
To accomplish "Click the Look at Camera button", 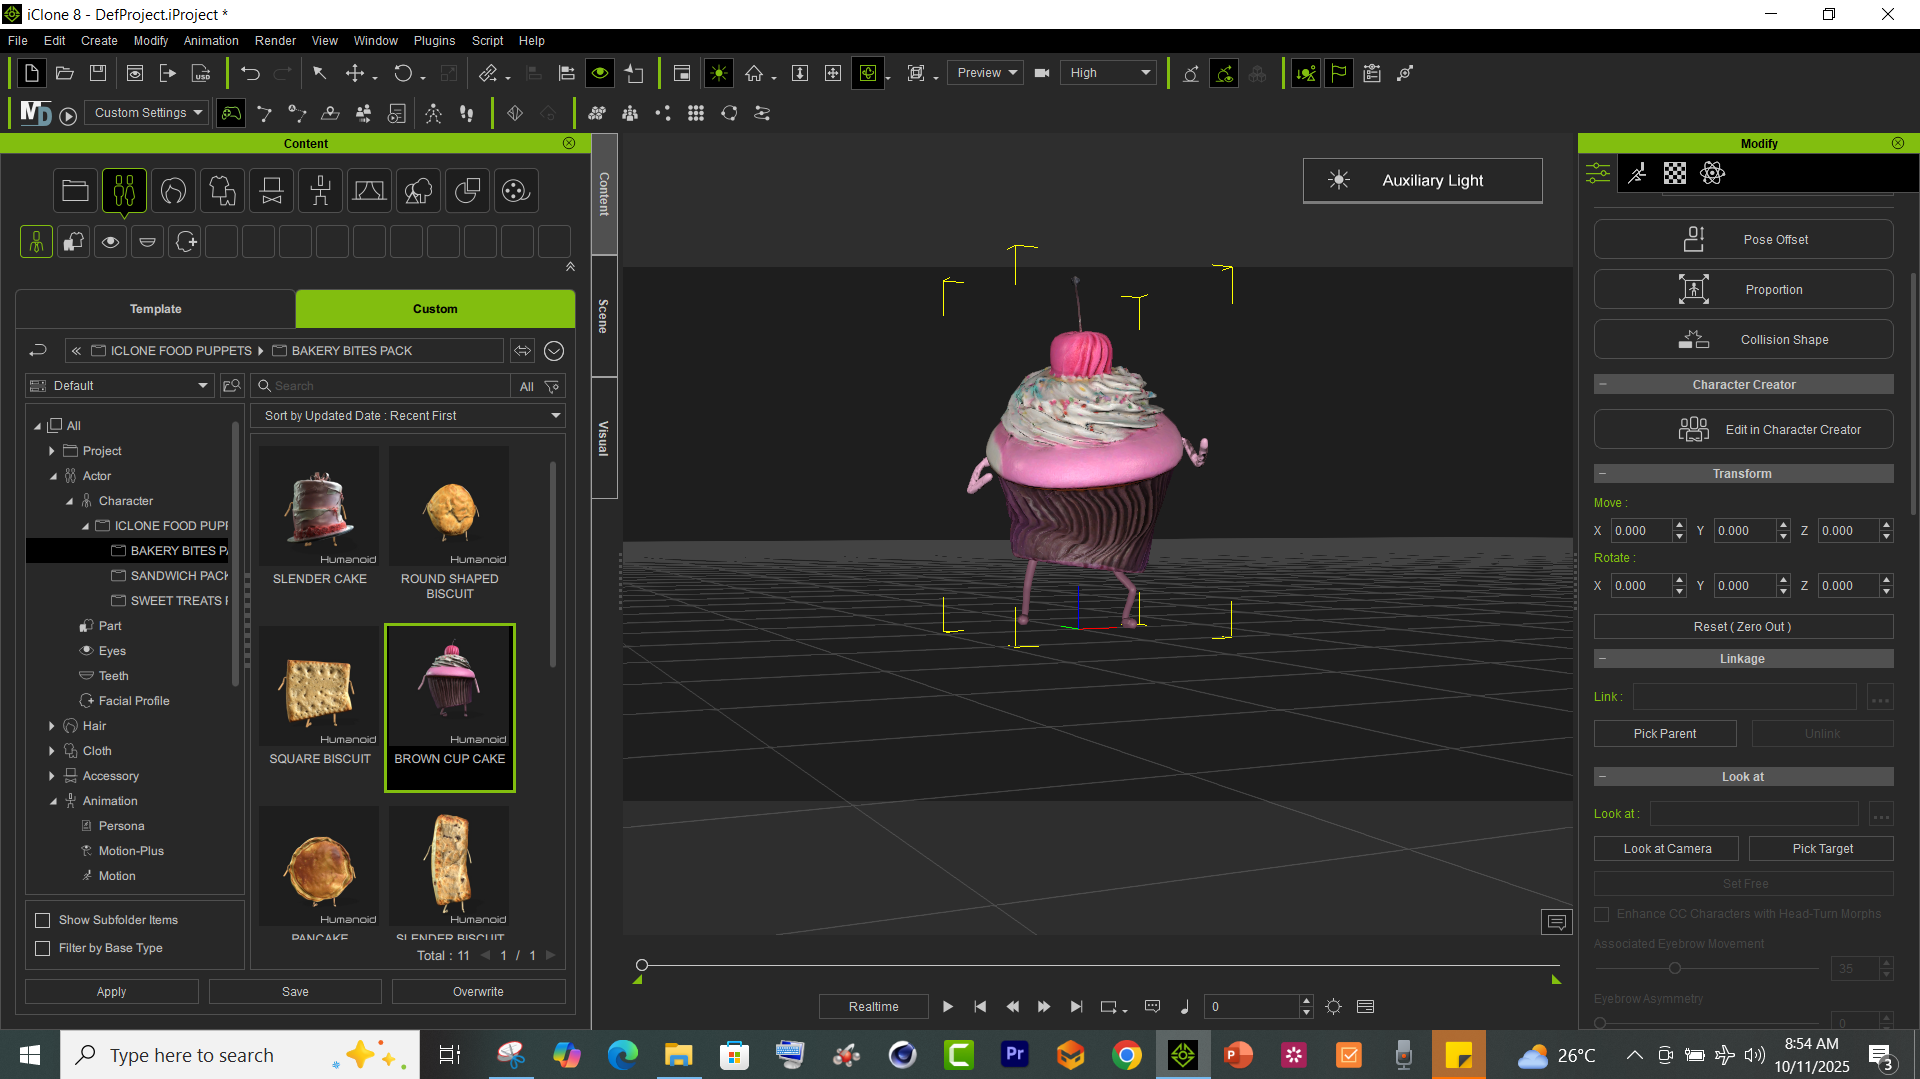I will pyautogui.click(x=1666, y=849).
